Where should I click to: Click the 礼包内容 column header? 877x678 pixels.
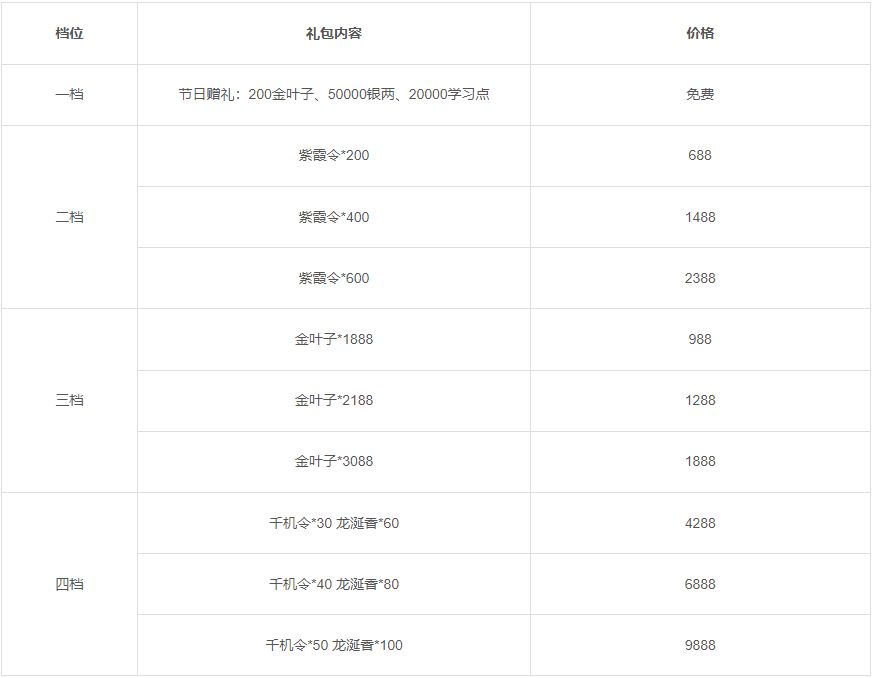point(334,33)
